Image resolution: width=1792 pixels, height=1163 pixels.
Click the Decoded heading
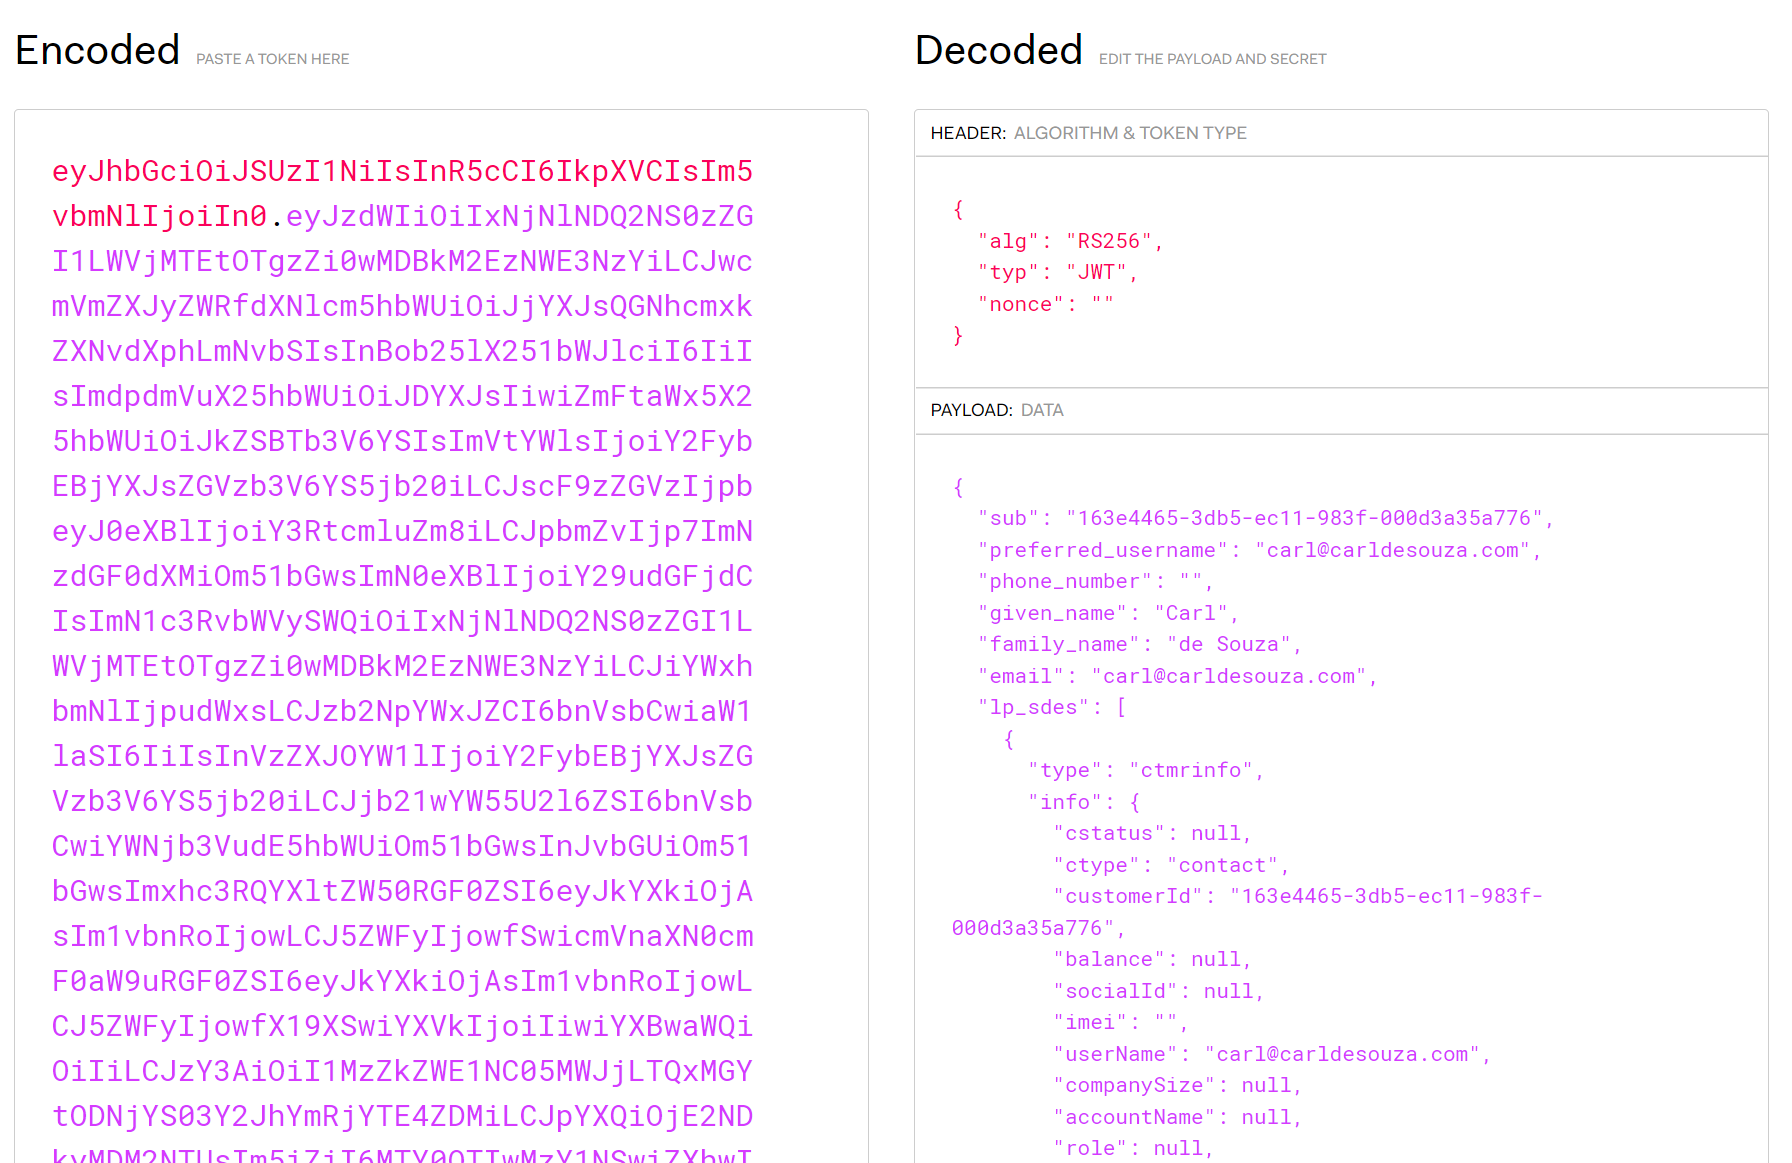click(999, 50)
